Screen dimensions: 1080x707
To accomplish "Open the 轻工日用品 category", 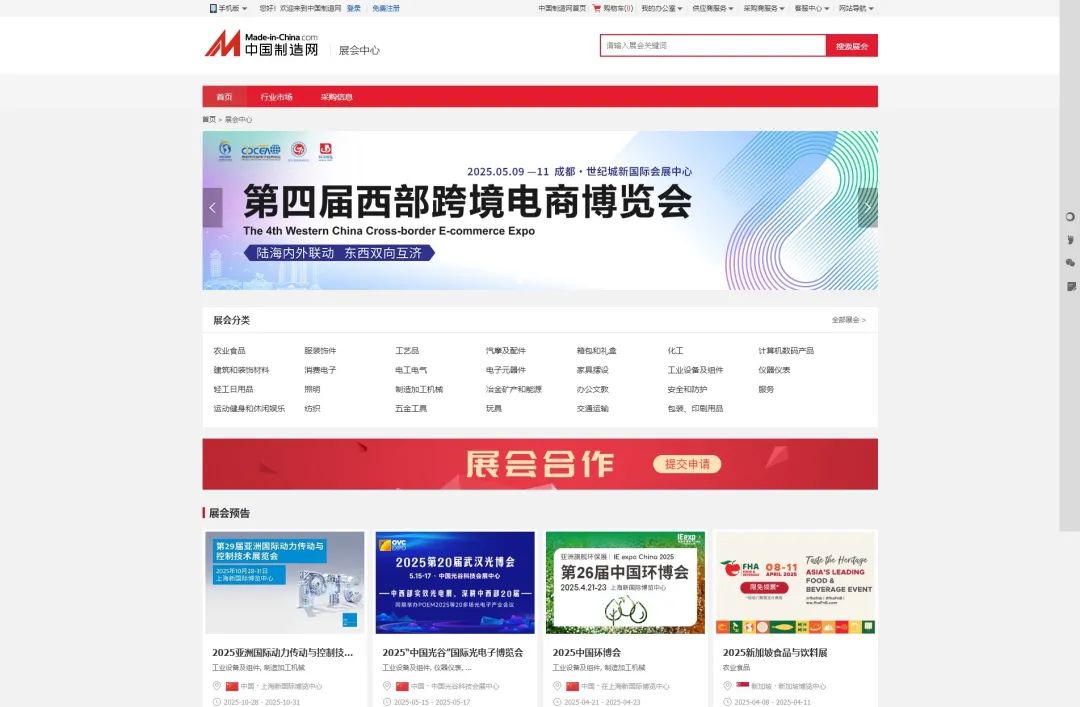I will [x=233, y=389].
